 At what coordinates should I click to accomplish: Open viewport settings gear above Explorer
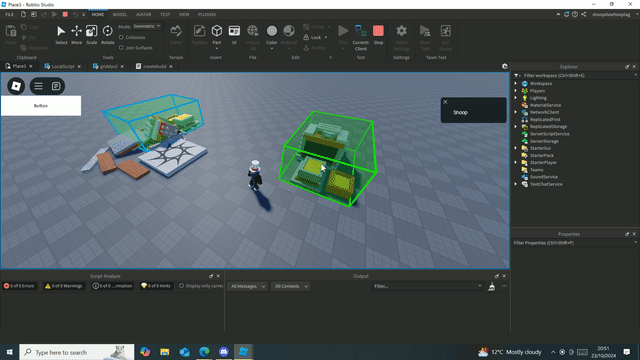point(505,66)
